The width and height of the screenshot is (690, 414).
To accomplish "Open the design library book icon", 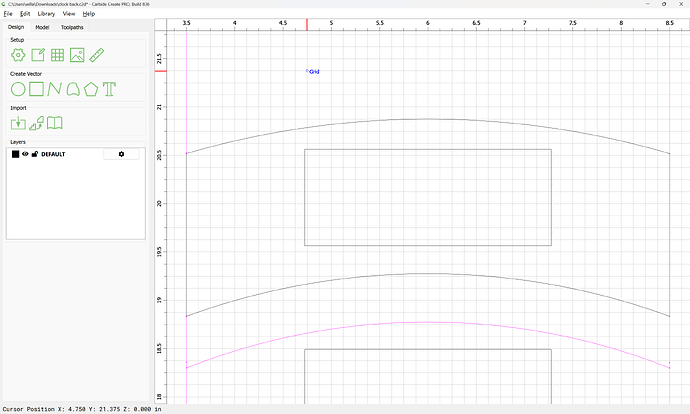I will pos(57,123).
